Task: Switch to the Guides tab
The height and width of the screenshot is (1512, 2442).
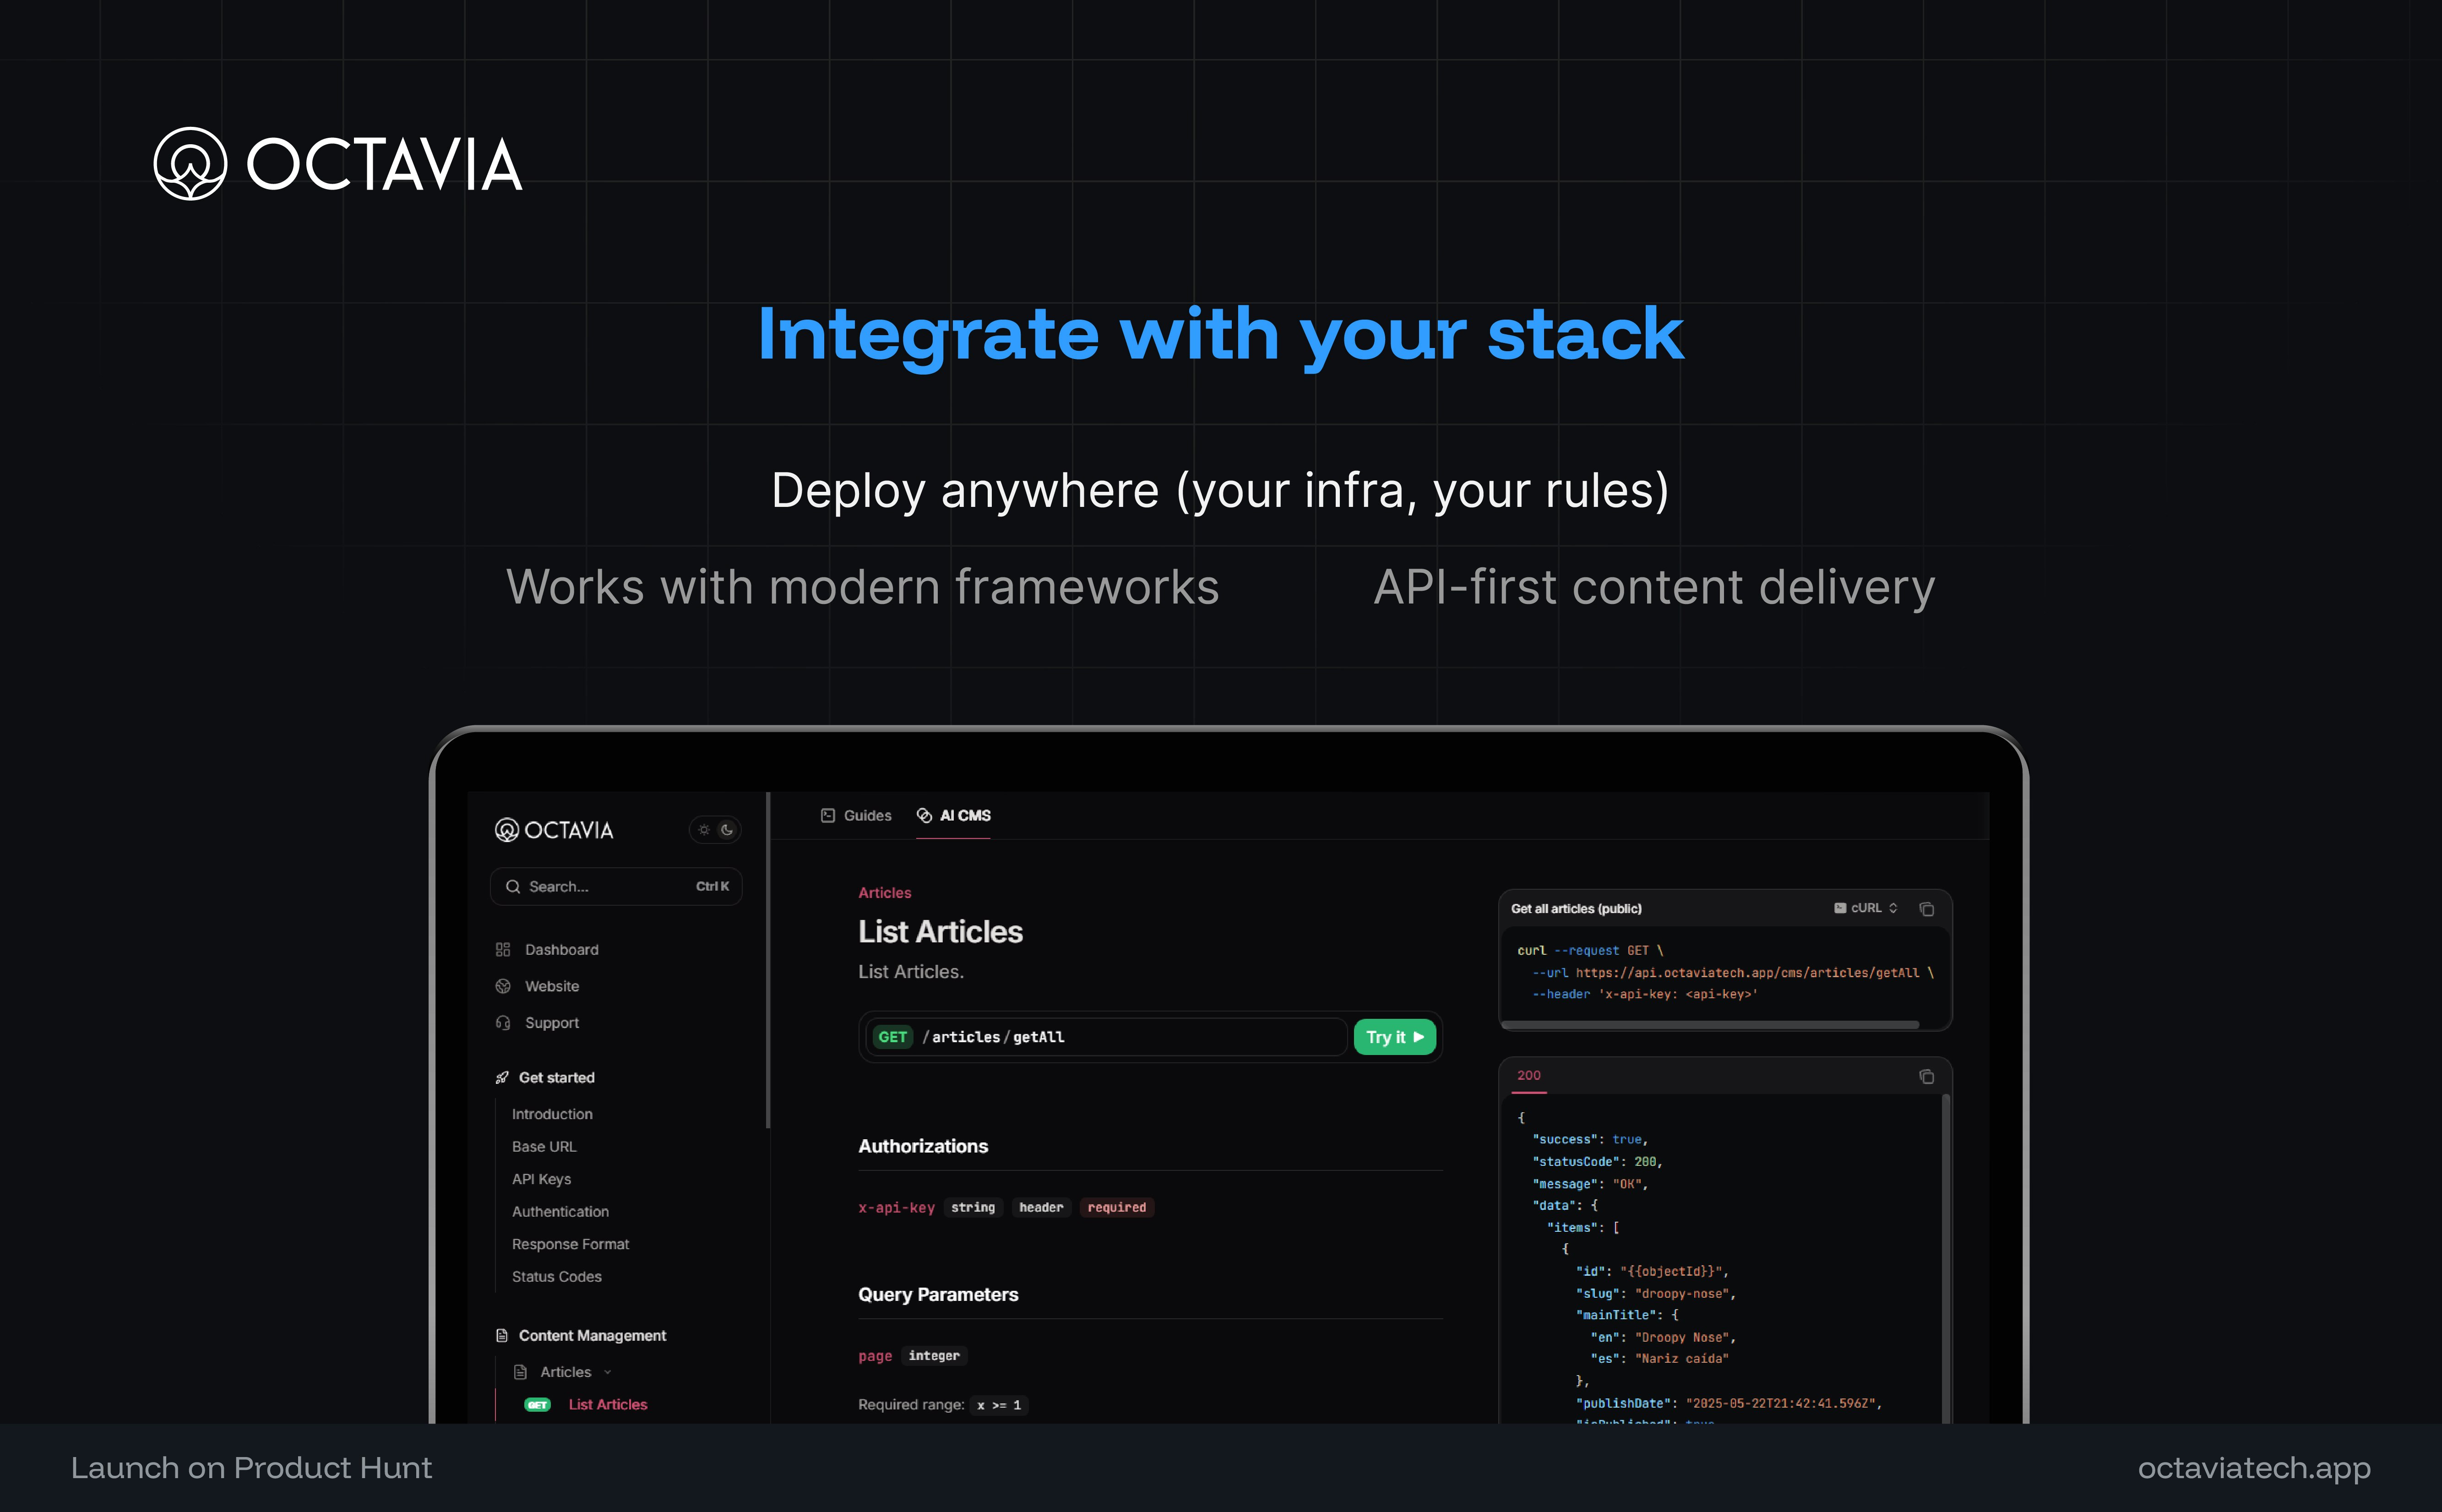Action: point(856,815)
